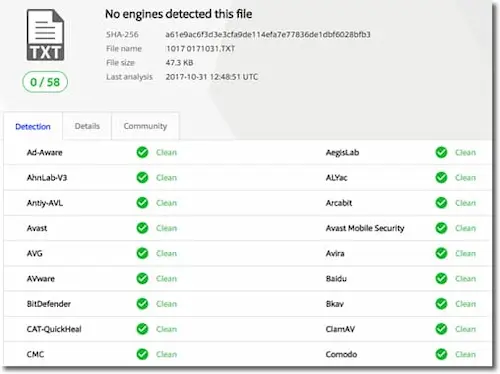Click the Last analysis label
Image resolution: width=500 pixels, height=374 pixels.
(x=129, y=77)
